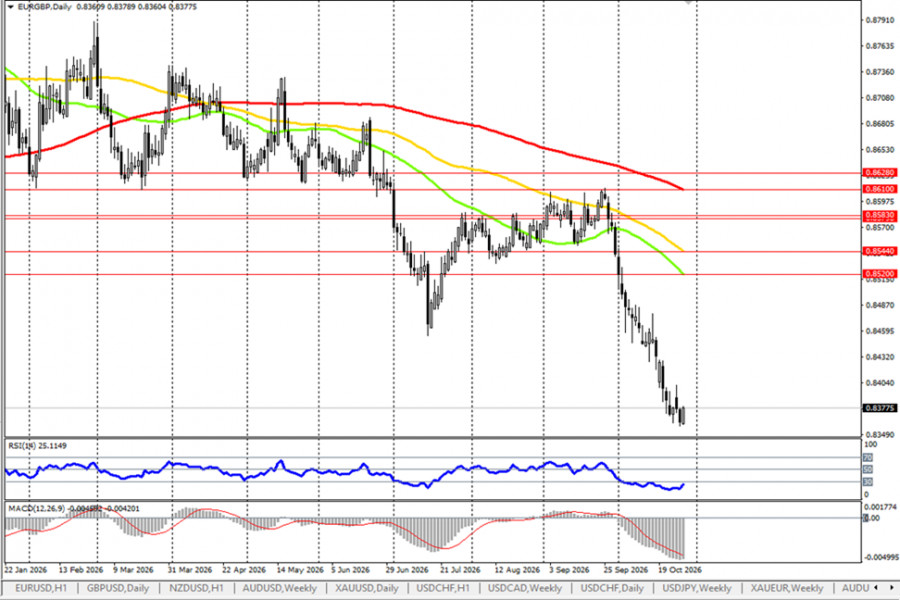The height and width of the screenshot is (600, 900).
Task: Switch to the EURUSD,H1 chart tab
Action: tap(41, 588)
